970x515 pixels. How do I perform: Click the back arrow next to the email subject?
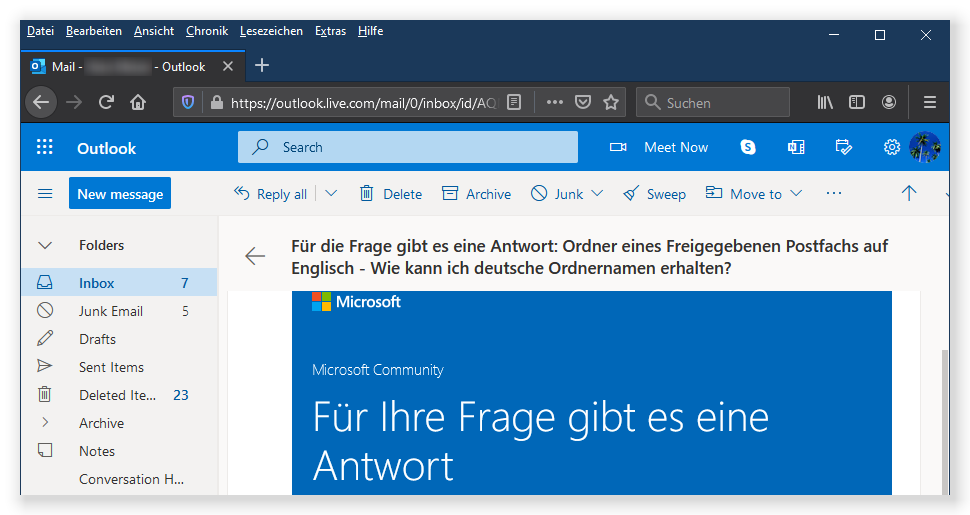pyautogui.click(x=255, y=256)
